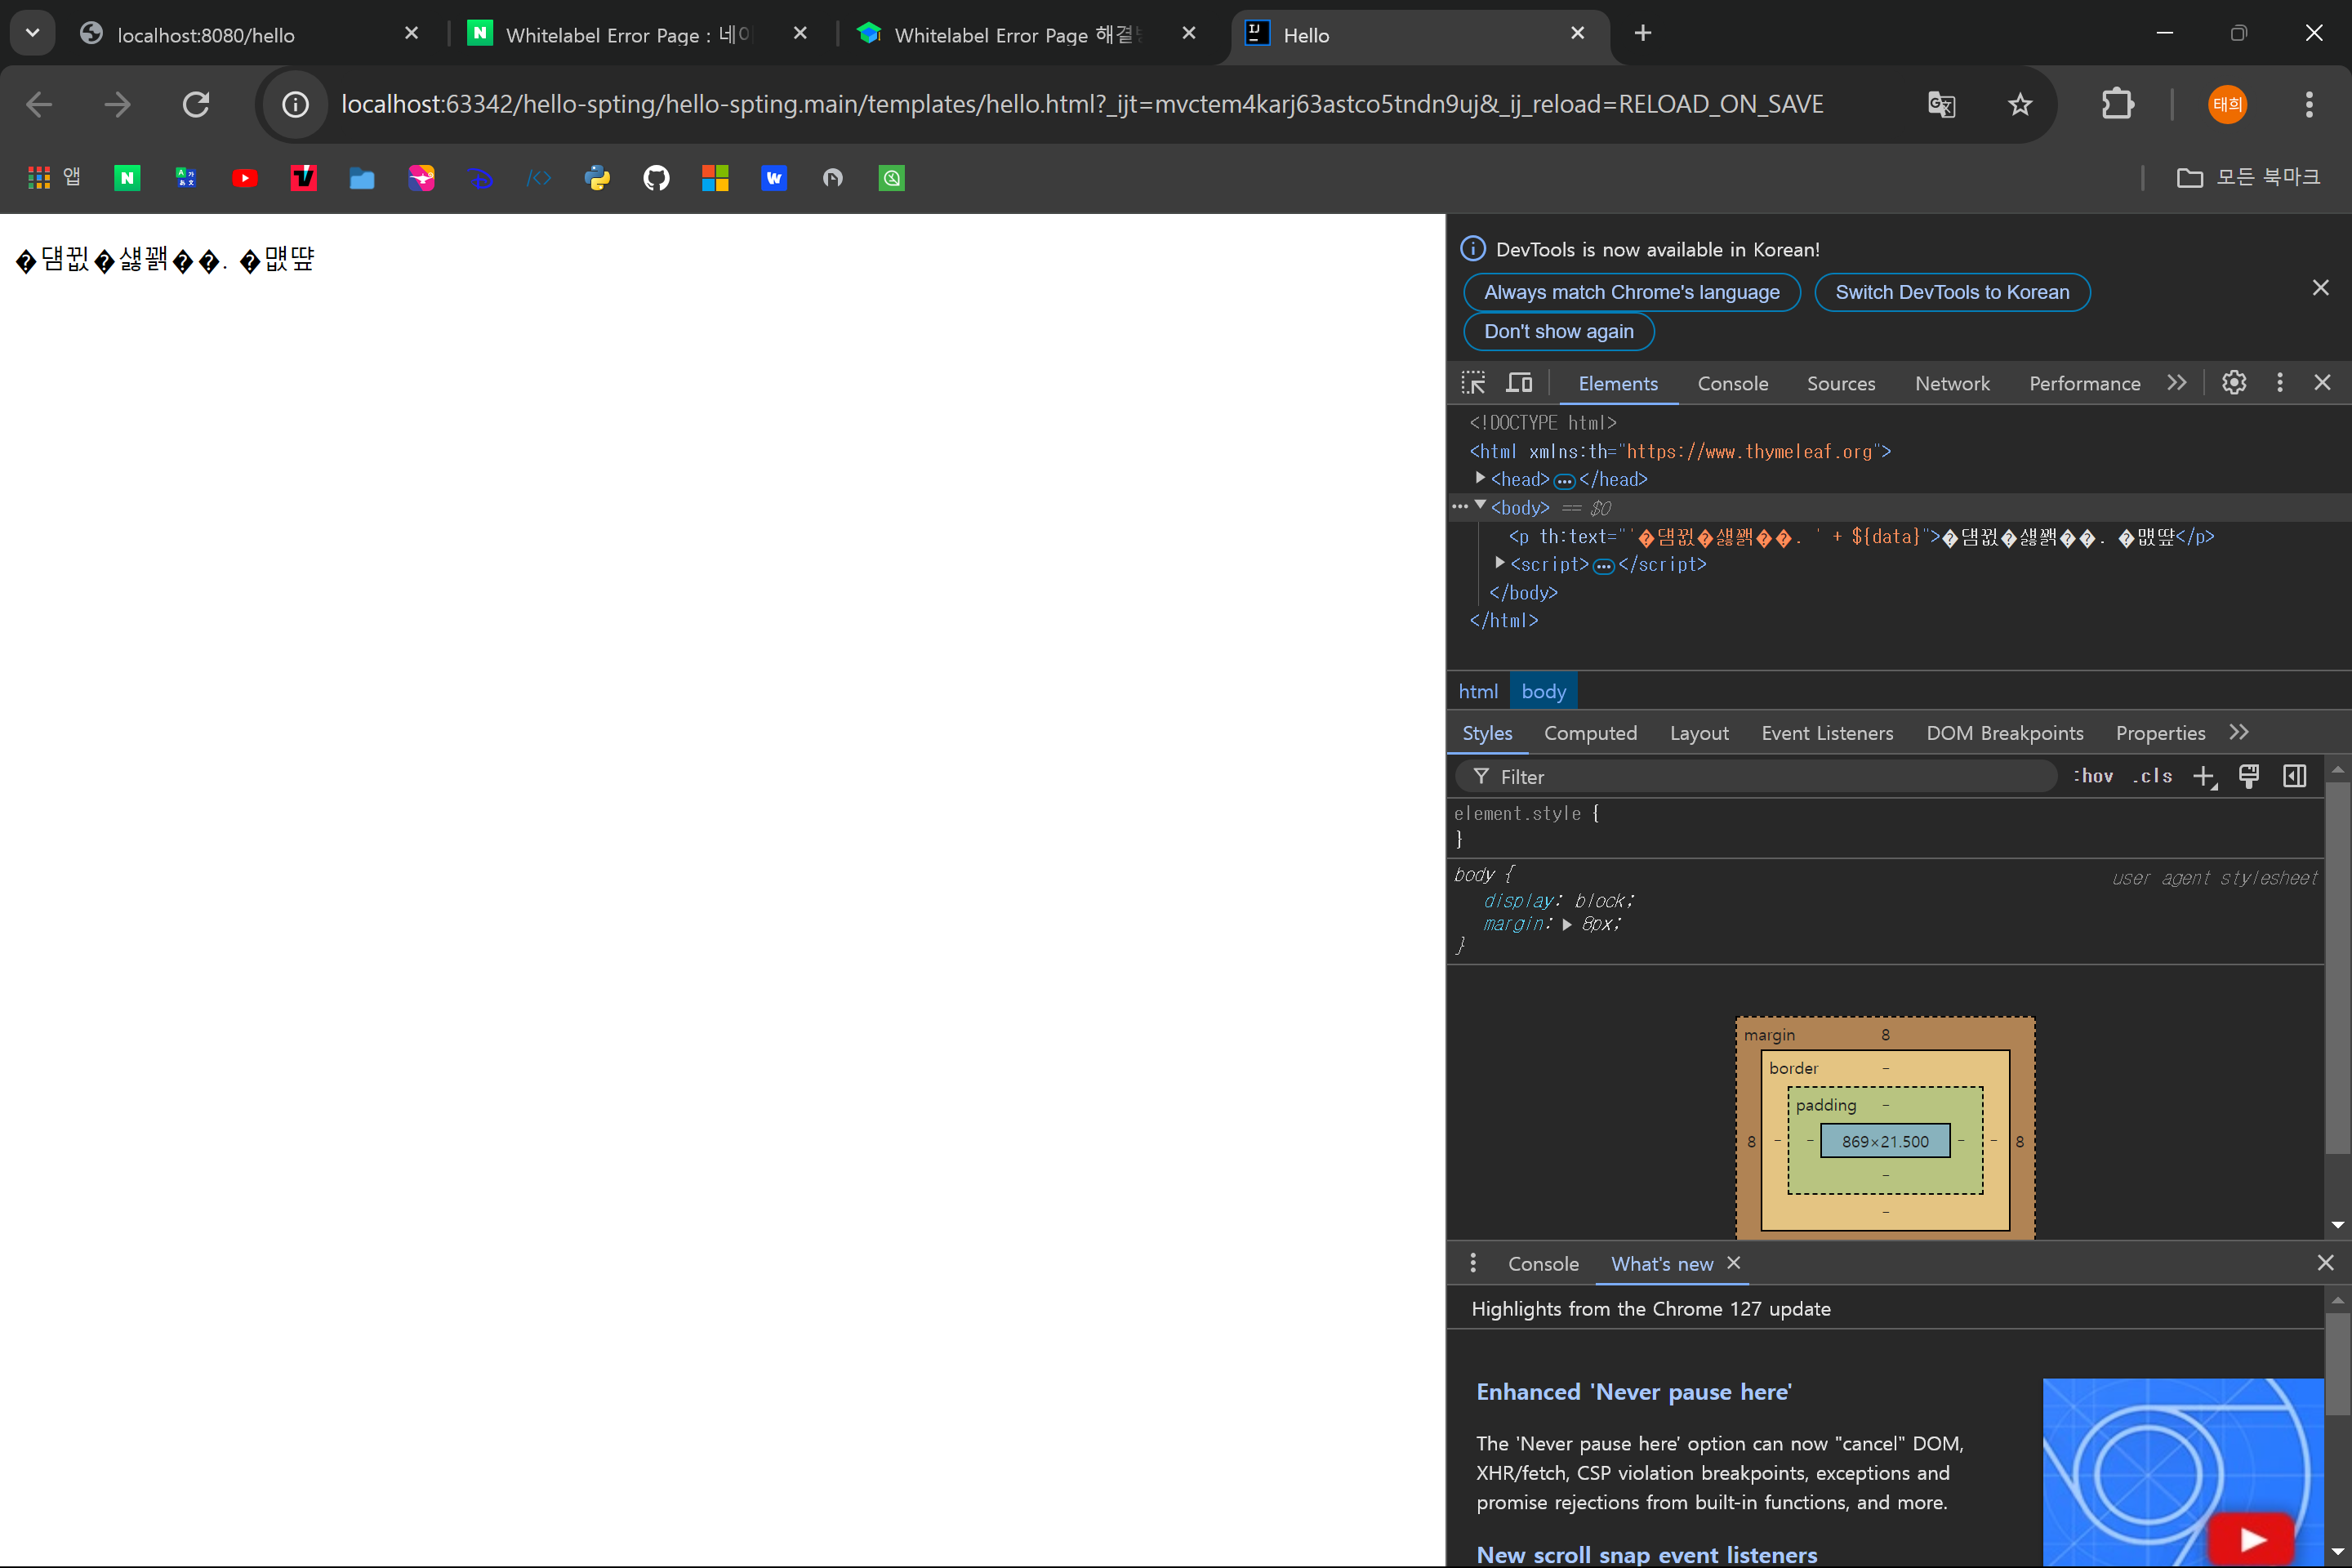The height and width of the screenshot is (1568, 2352).
Task: Click Don't show again
Action: pyautogui.click(x=1558, y=331)
